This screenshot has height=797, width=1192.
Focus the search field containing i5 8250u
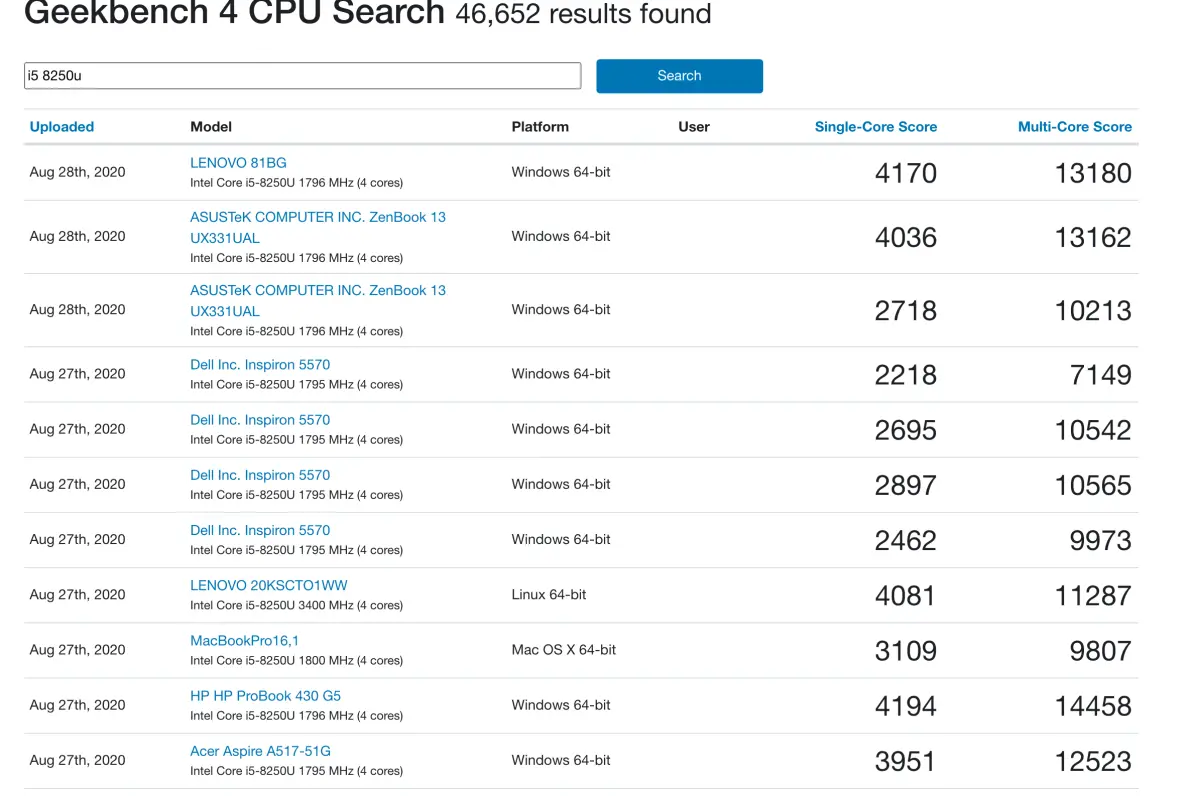[x=303, y=75]
